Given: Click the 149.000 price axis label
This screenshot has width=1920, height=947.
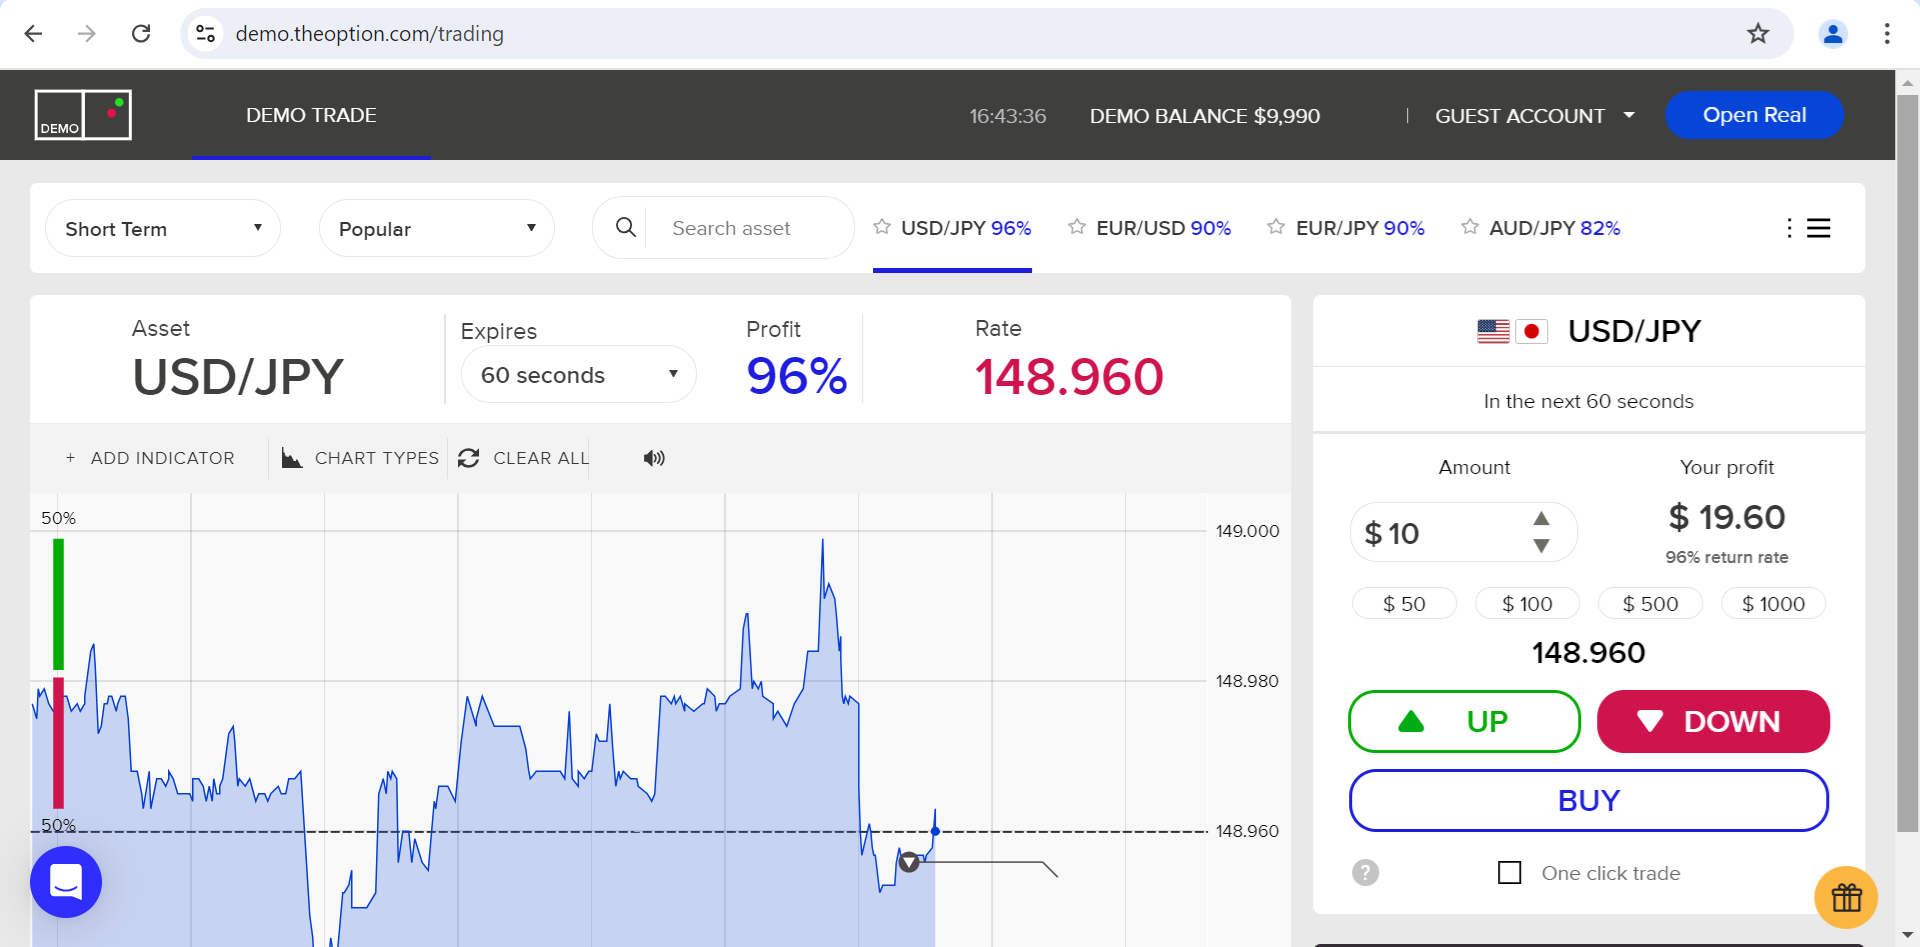Looking at the screenshot, I should click(1247, 531).
